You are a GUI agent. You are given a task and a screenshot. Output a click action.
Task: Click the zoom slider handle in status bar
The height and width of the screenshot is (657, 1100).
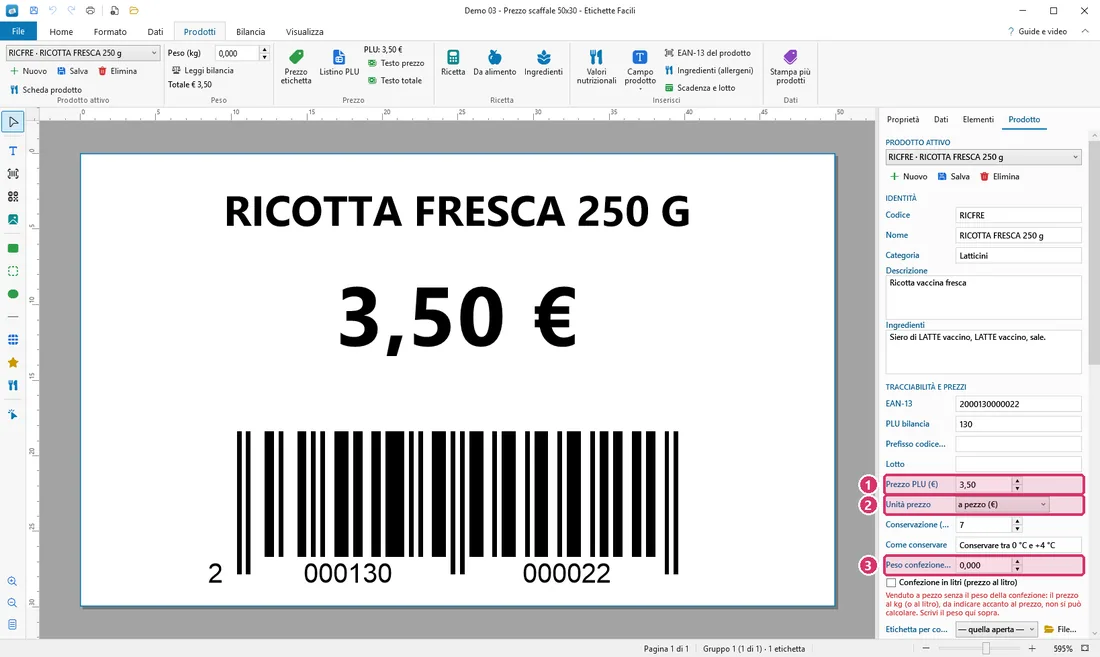coord(986,649)
